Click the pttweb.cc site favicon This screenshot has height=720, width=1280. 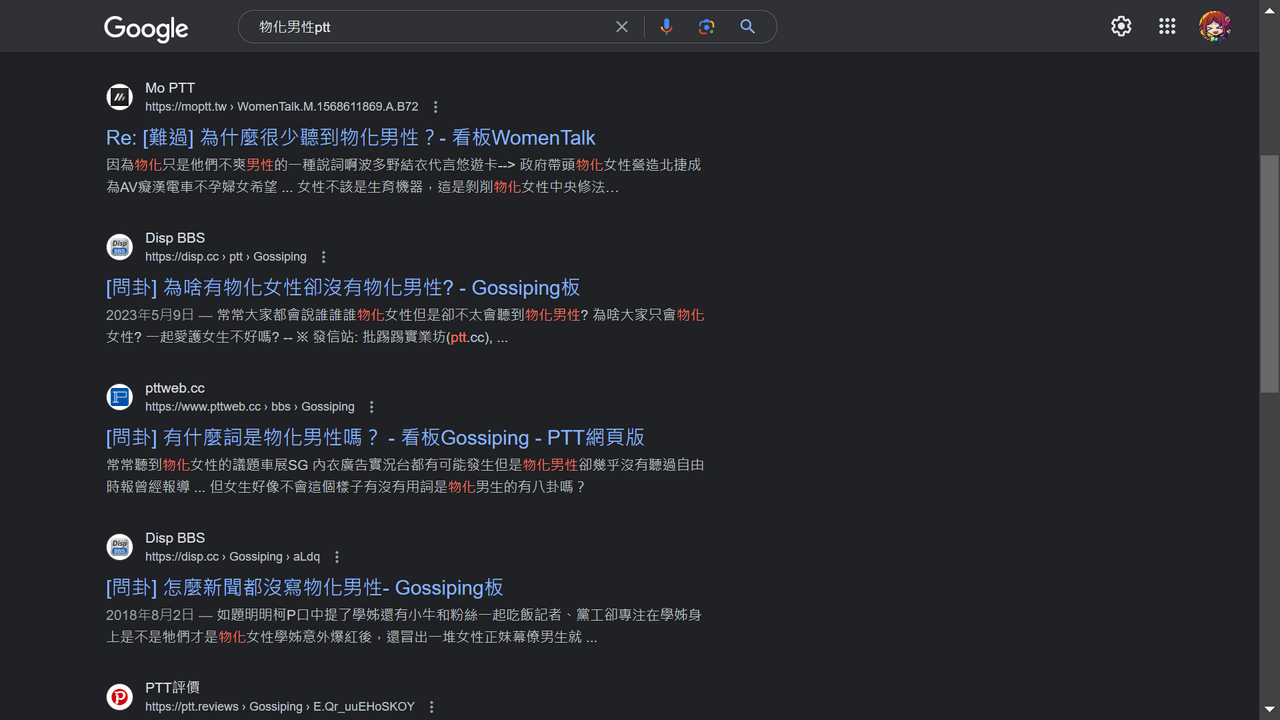[x=120, y=397]
